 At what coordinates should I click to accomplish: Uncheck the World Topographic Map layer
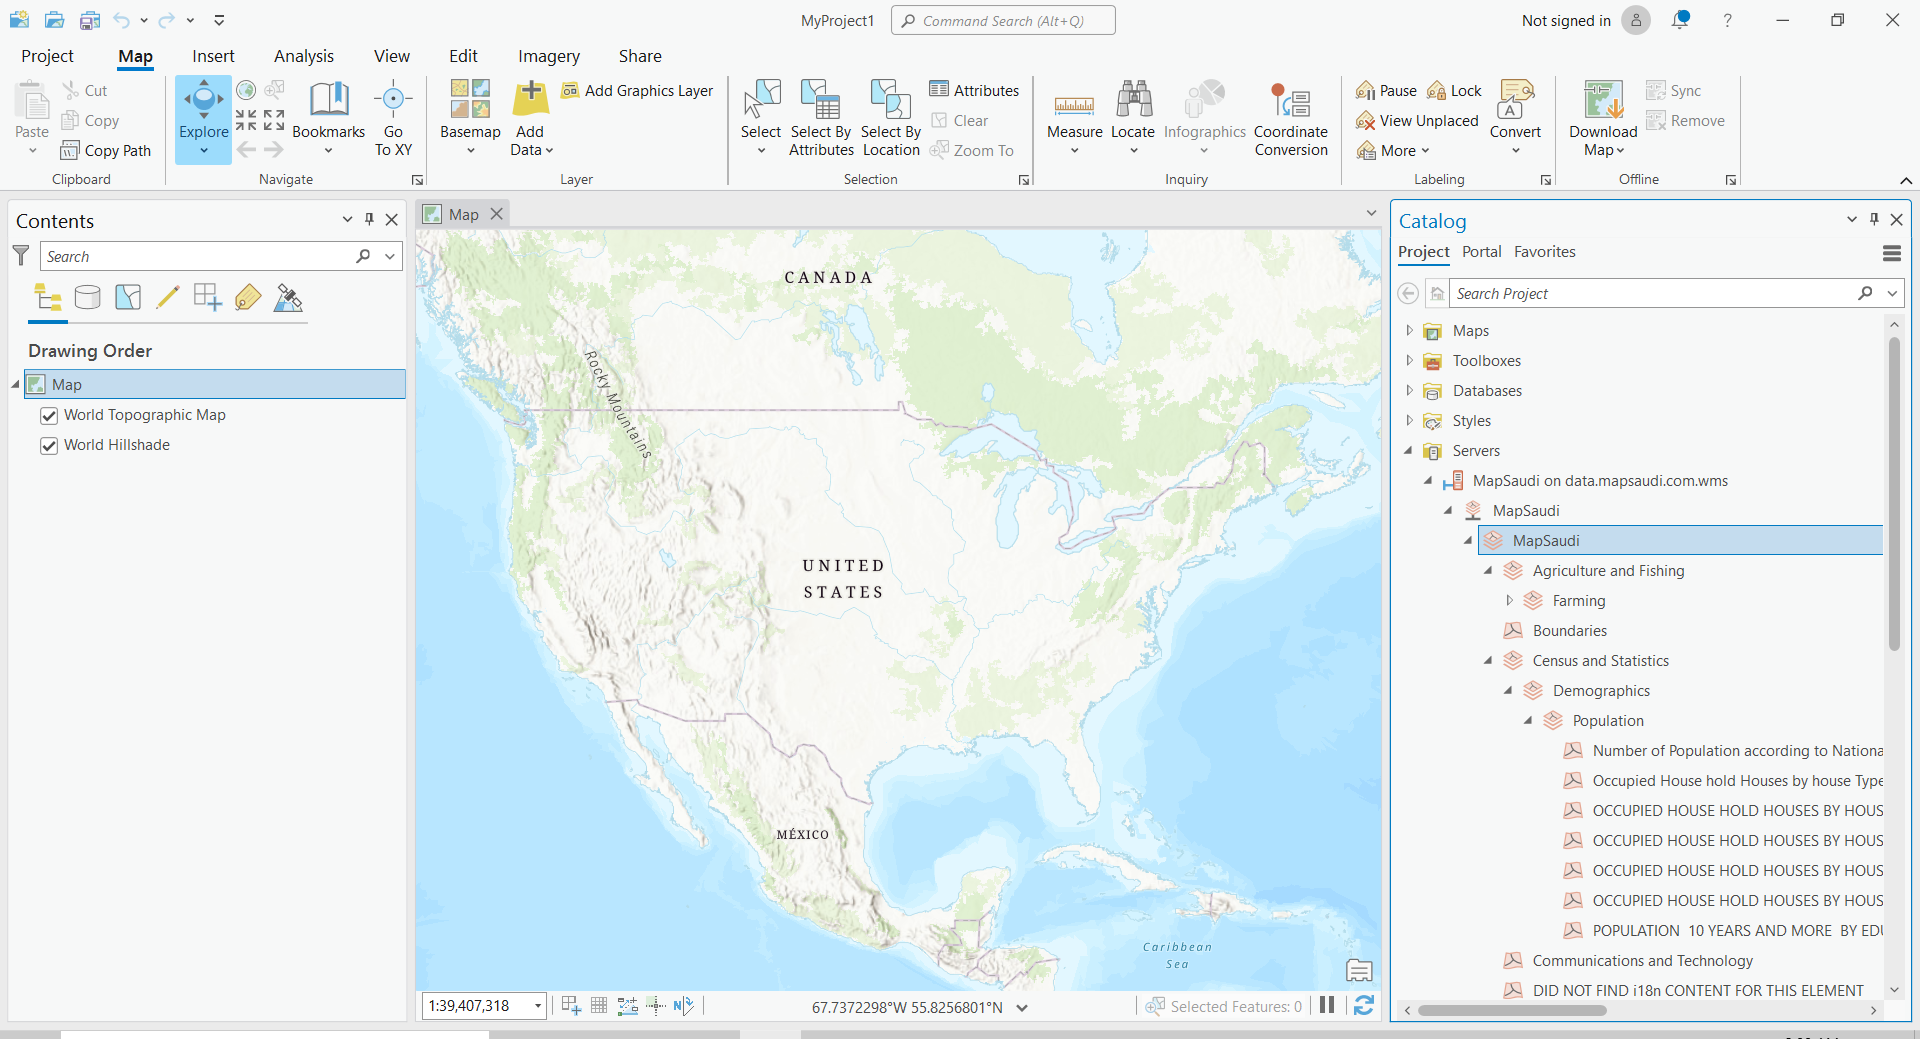pyautogui.click(x=49, y=416)
